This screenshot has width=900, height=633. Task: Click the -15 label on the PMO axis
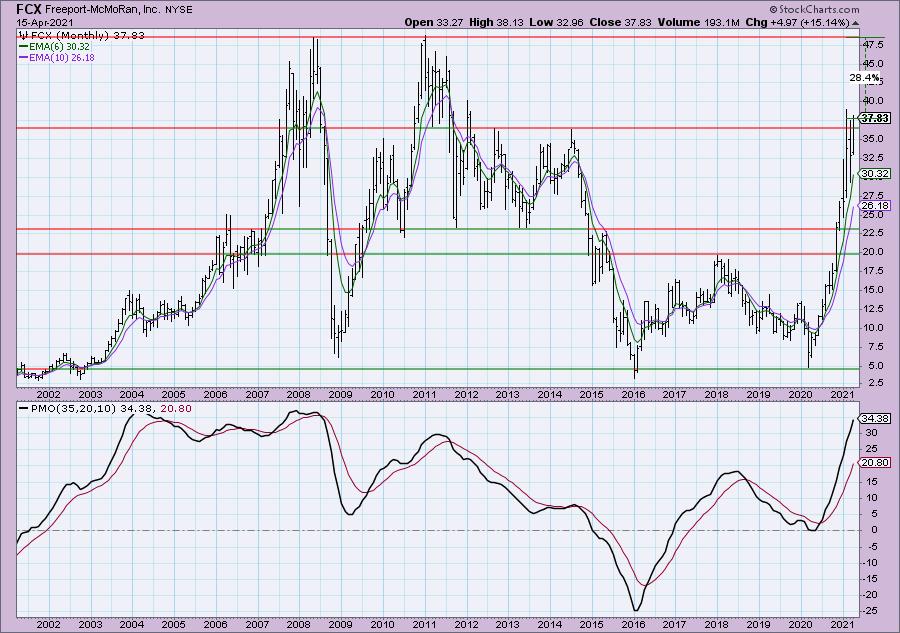pos(870,578)
